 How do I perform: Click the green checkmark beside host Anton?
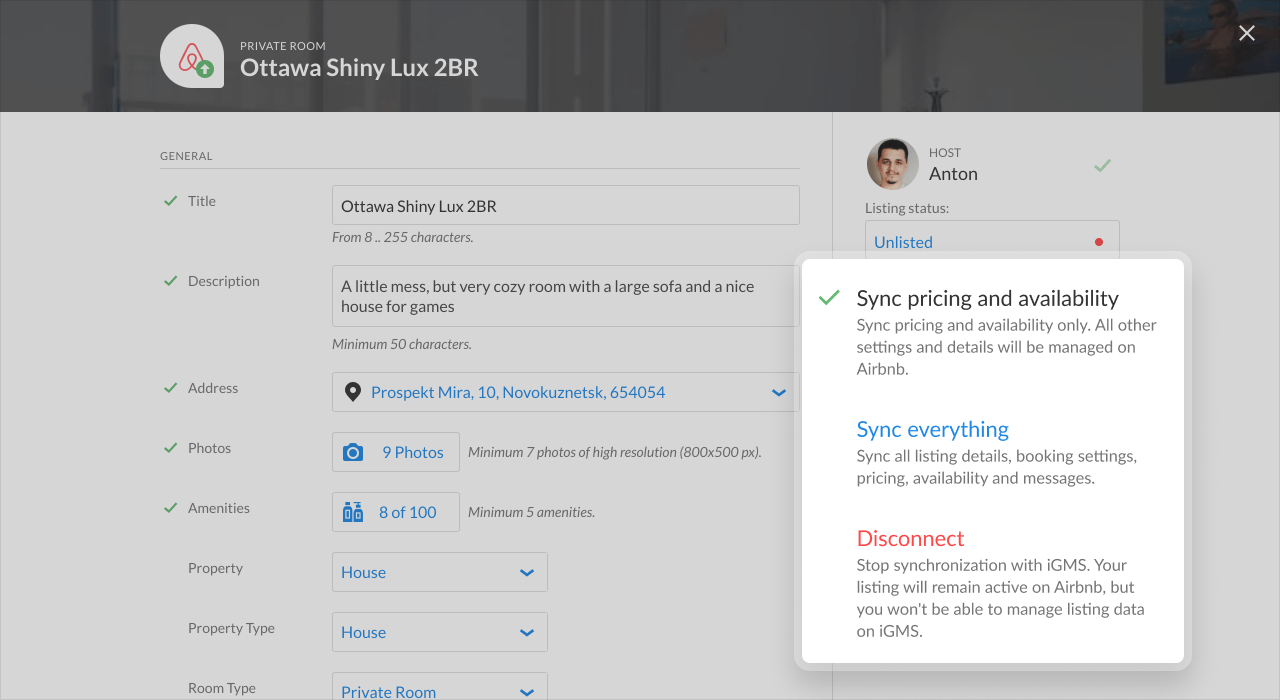point(1102,164)
